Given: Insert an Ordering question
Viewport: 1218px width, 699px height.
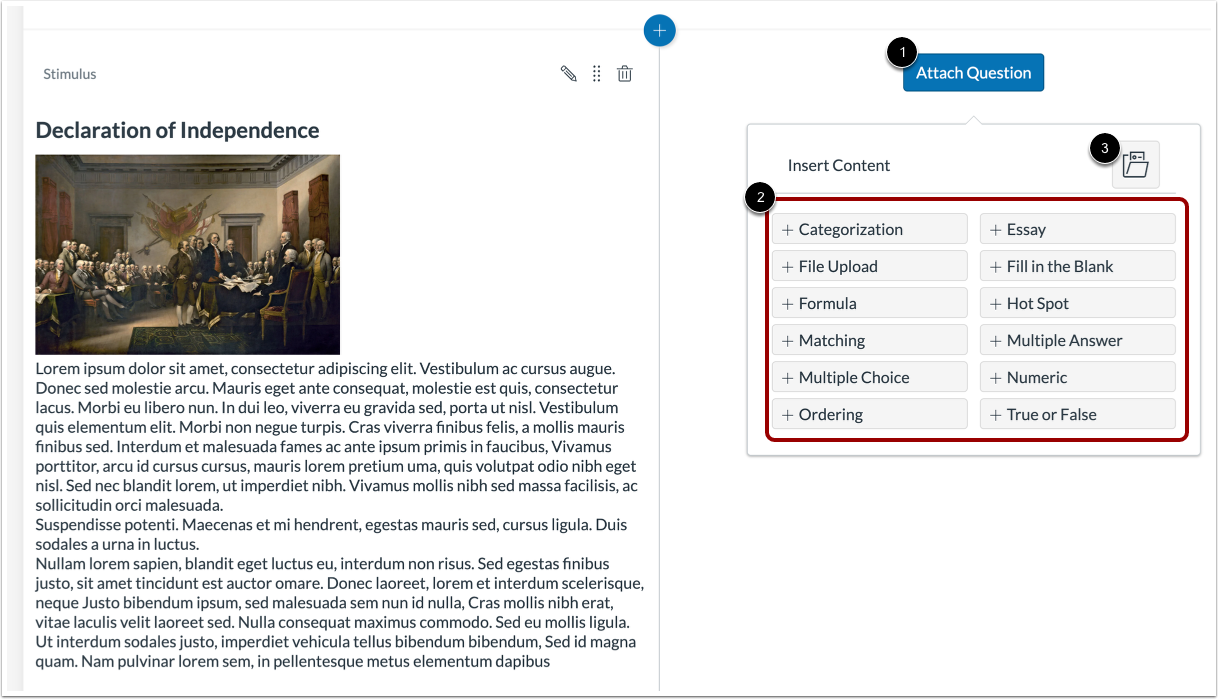Looking at the screenshot, I should [870, 414].
